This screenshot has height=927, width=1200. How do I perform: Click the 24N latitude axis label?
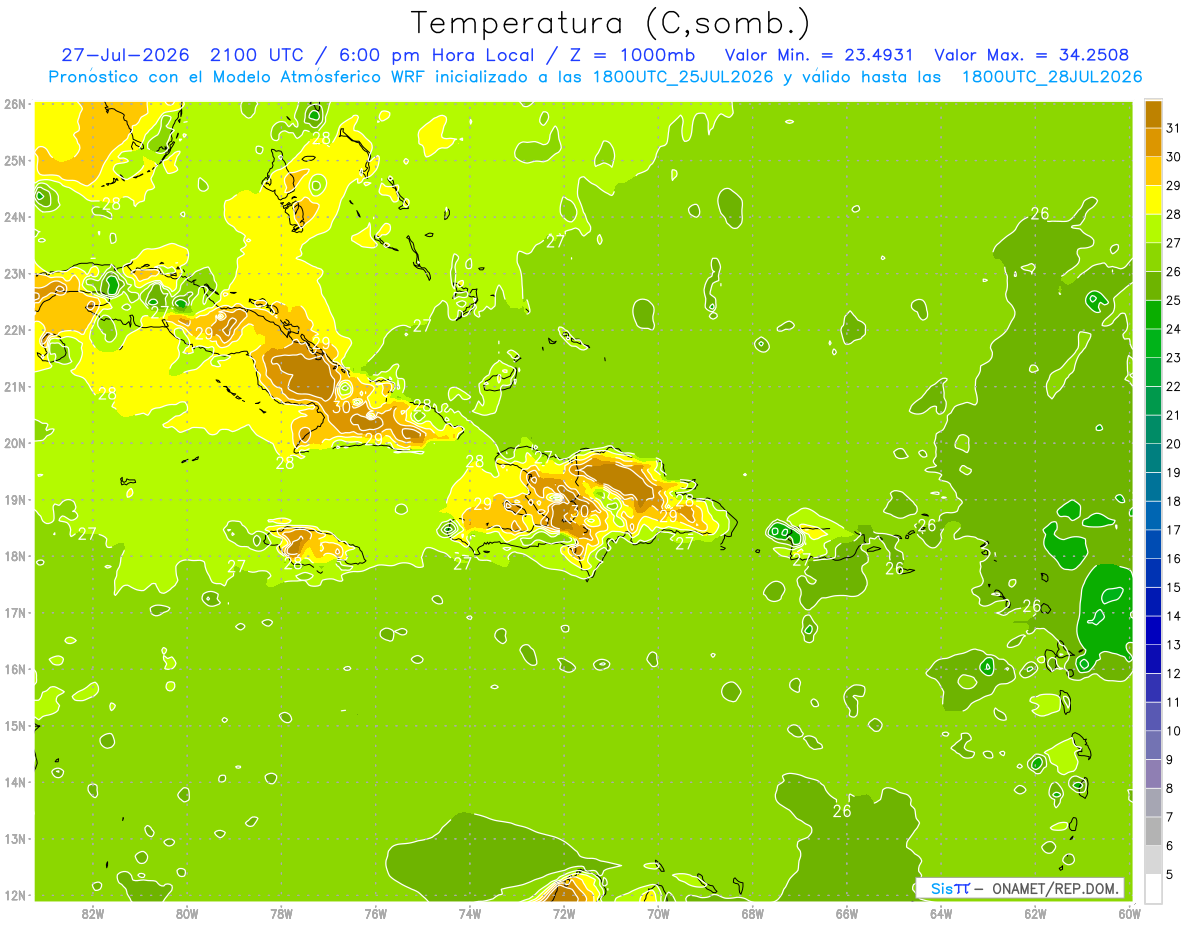pyautogui.click(x=14, y=217)
